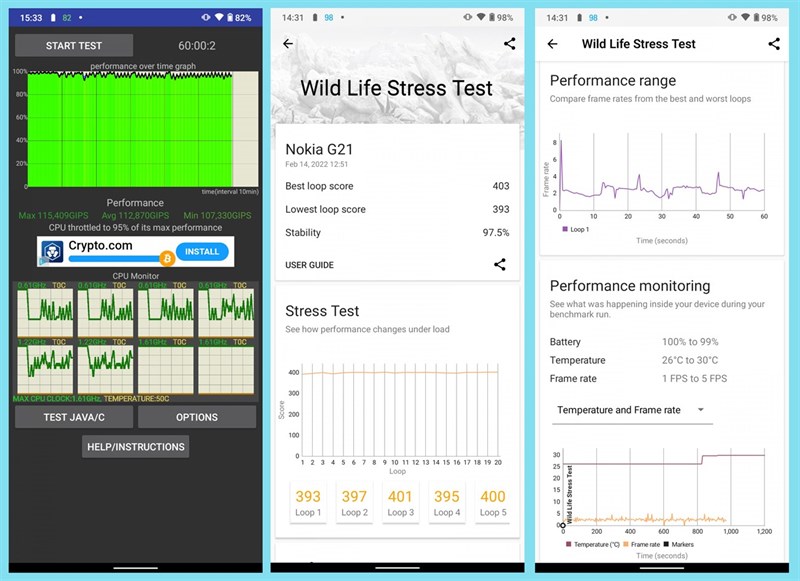The image size is (800, 581).
Task: Expand the Temperature and Frame rate dropdown
Action: pos(632,410)
